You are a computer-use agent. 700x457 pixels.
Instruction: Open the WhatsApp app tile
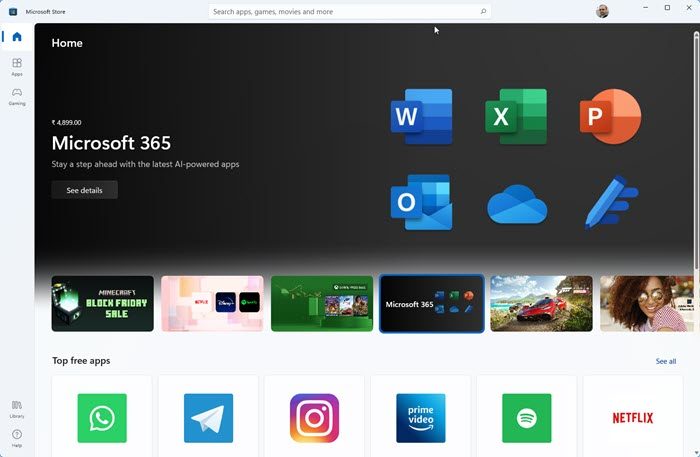(102, 416)
